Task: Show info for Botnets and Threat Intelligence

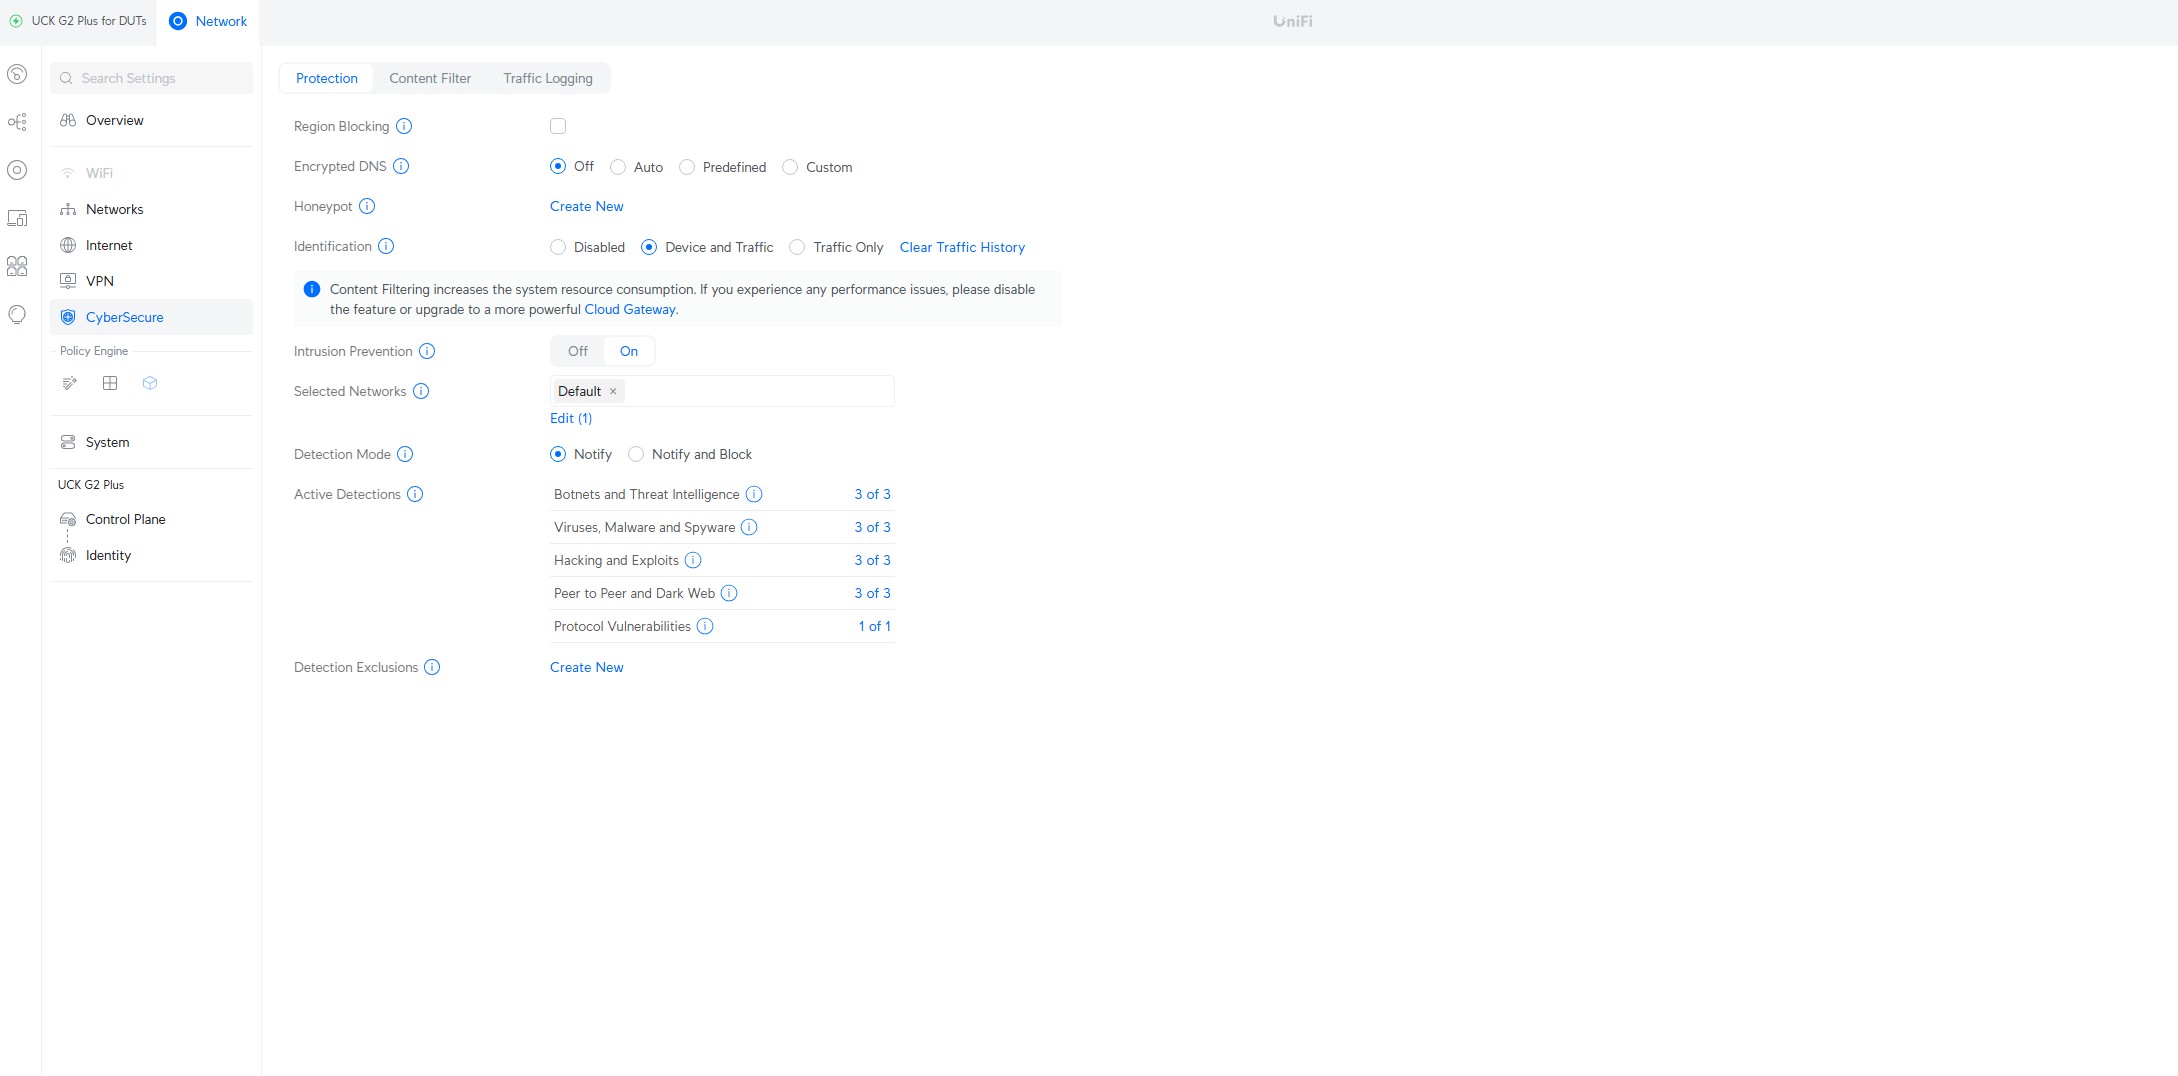Action: (x=754, y=494)
